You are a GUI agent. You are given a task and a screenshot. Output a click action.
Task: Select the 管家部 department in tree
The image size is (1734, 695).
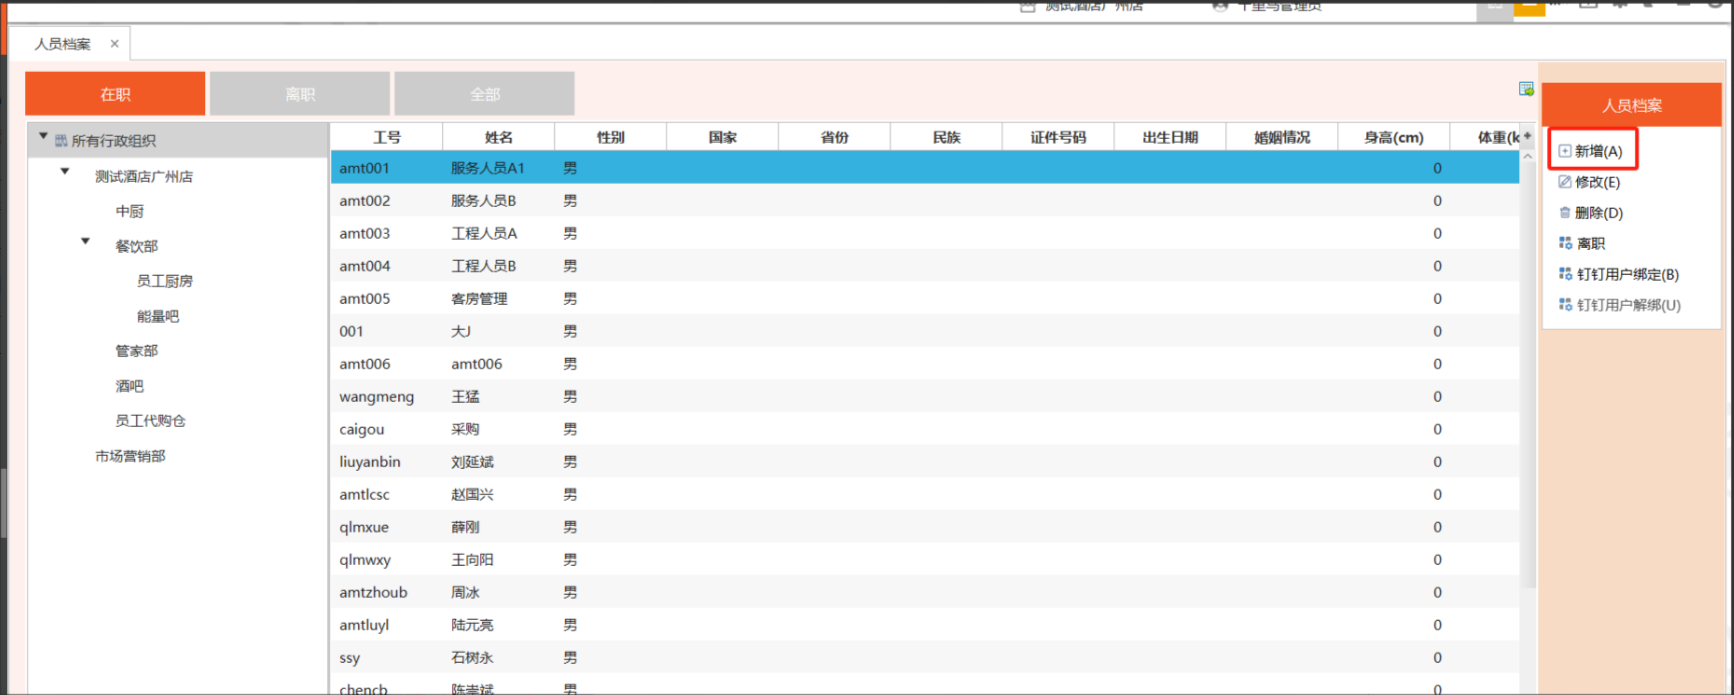point(136,351)
